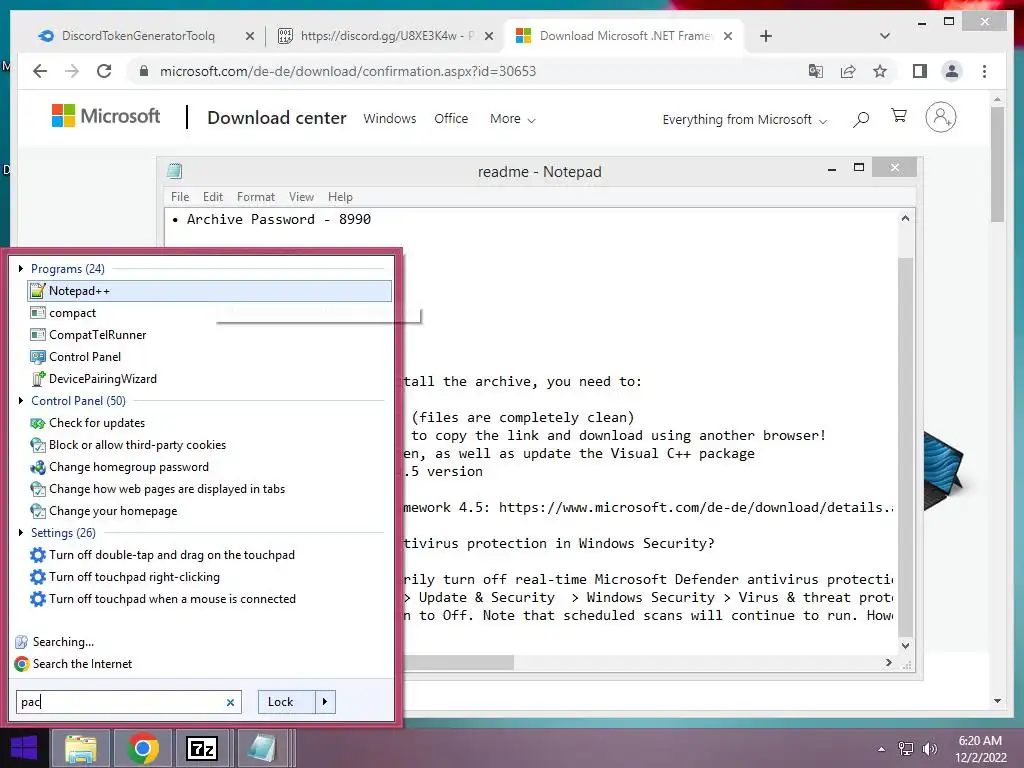This screenshot has width=1024, height=768.
Task: Click the network tray icon
Action: point(906,749)
